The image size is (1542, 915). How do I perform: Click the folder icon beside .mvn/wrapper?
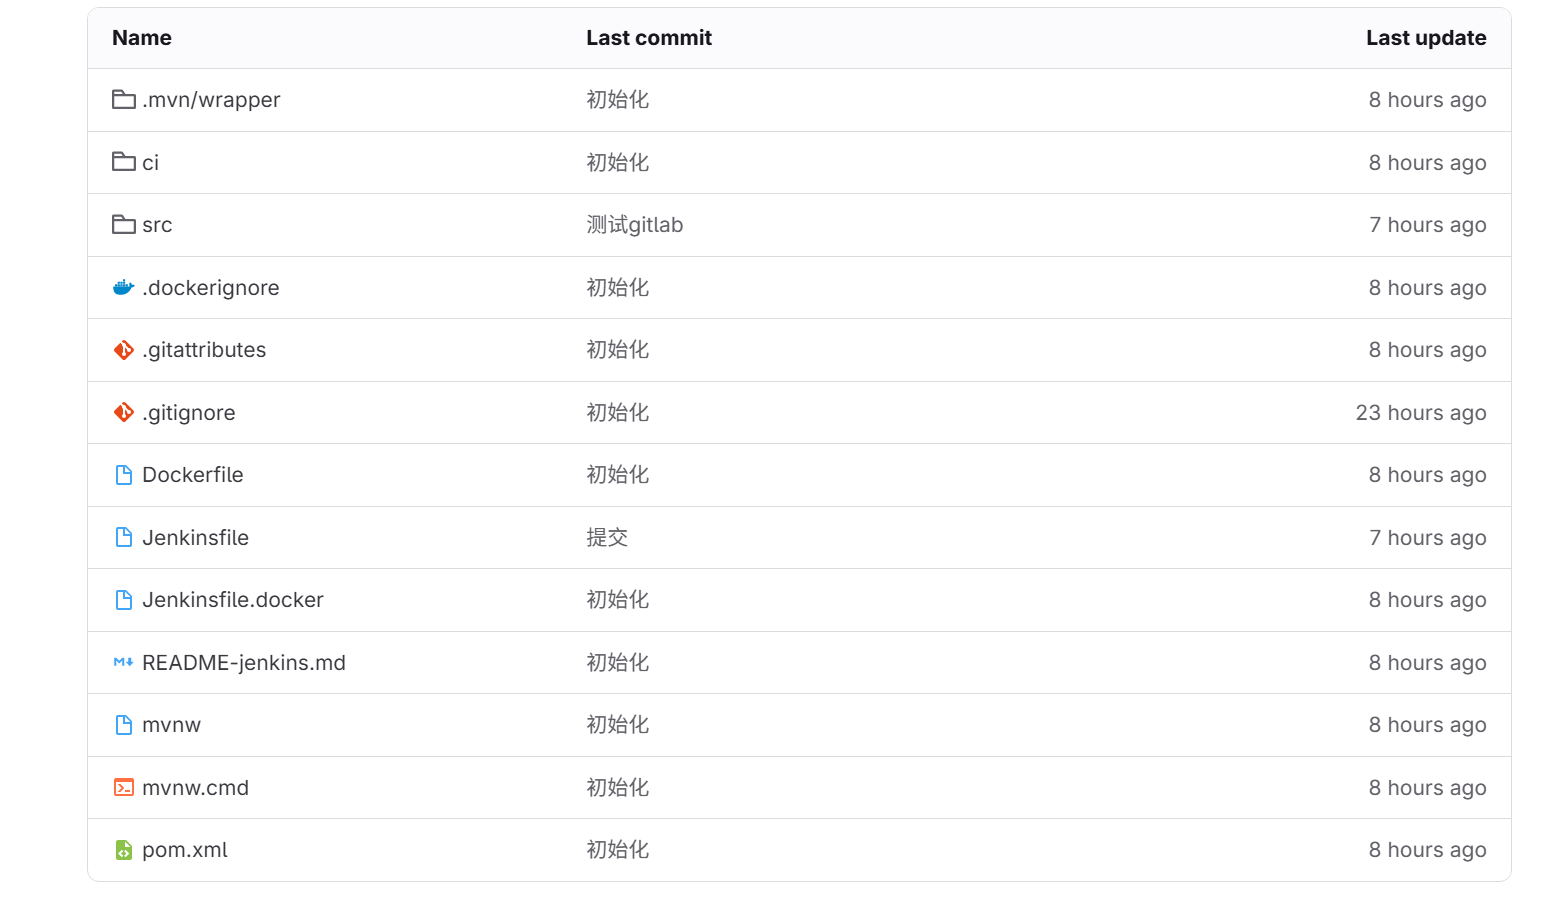(124, 100)
